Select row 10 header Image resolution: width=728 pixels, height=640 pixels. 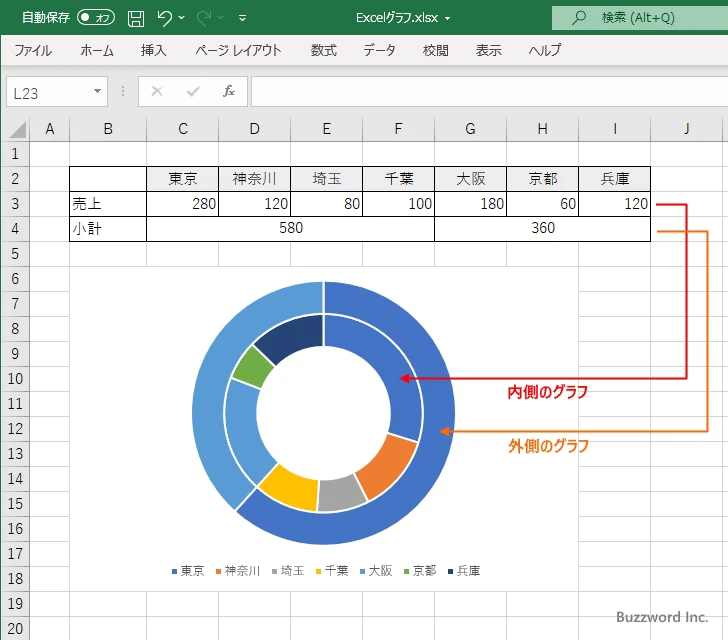coord(15,379)
